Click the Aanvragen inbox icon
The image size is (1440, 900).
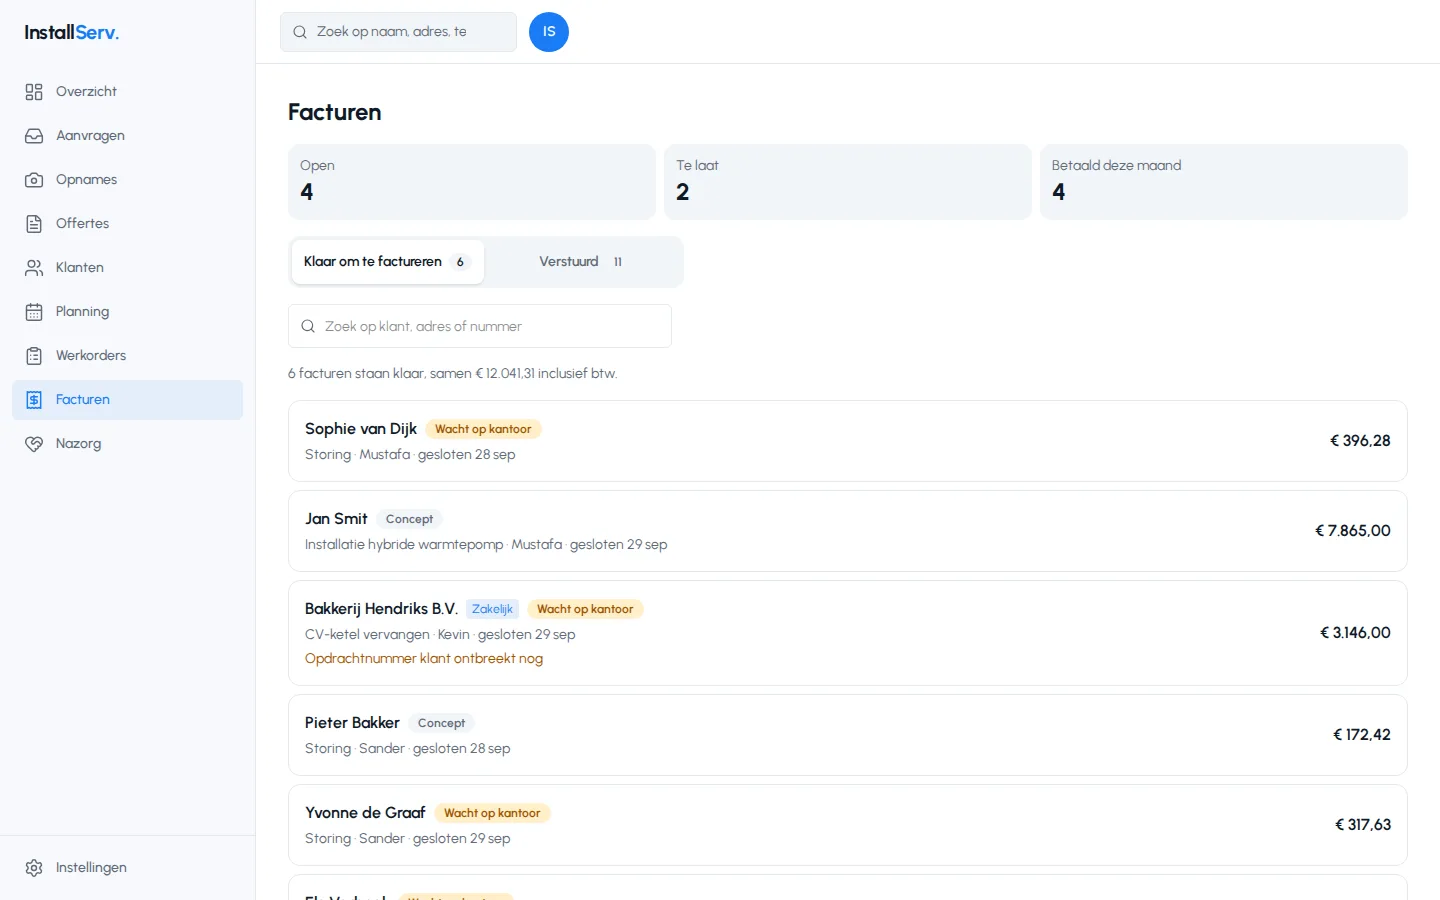pyautogui.click(x=34, y=136)
